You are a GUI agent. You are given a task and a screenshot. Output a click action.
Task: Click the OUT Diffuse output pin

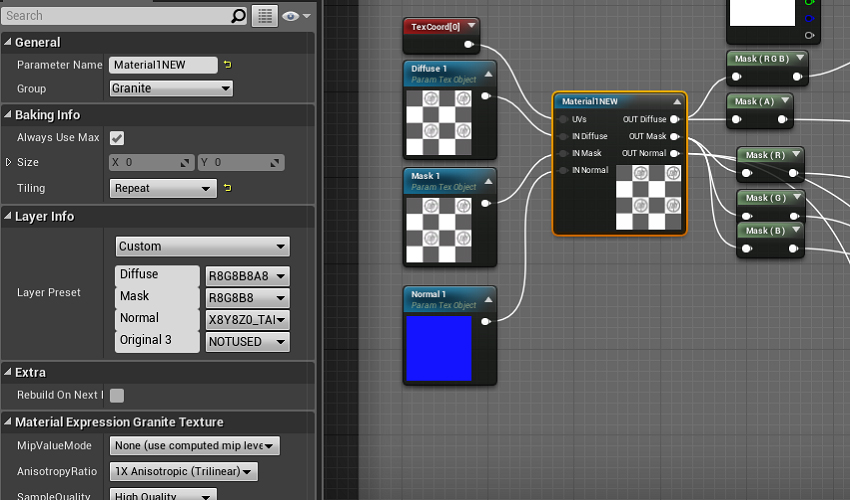[675, 120]
